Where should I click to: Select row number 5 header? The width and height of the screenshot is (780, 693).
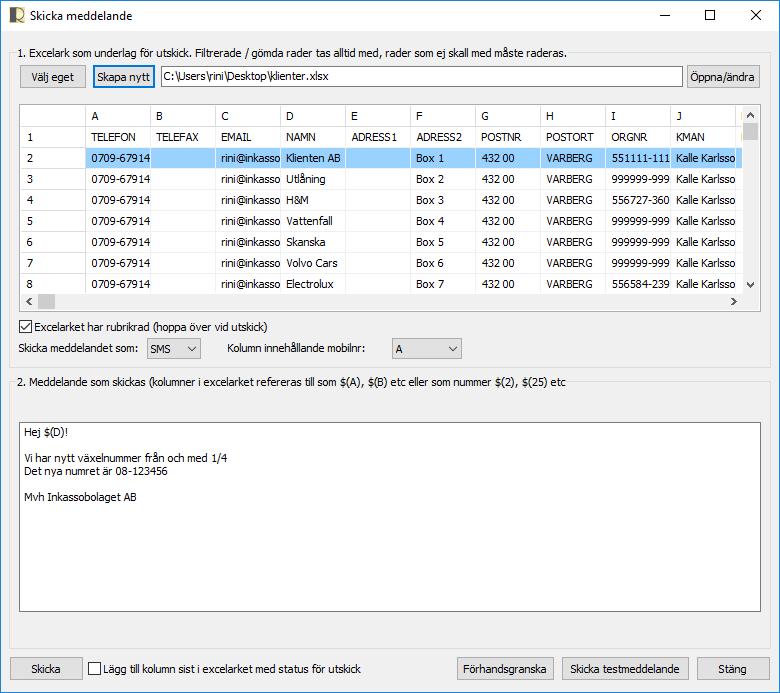(x=53, y=221)
